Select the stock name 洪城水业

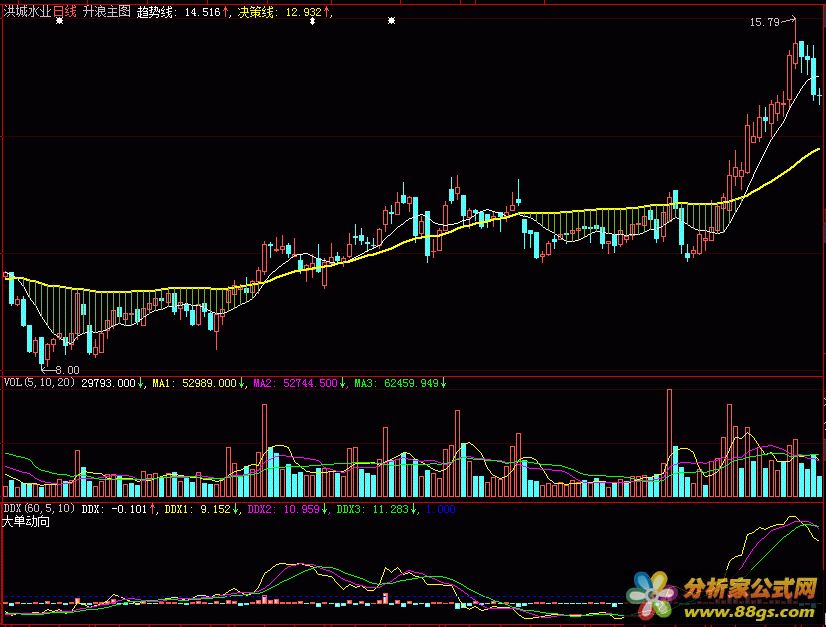pos(27,11)
